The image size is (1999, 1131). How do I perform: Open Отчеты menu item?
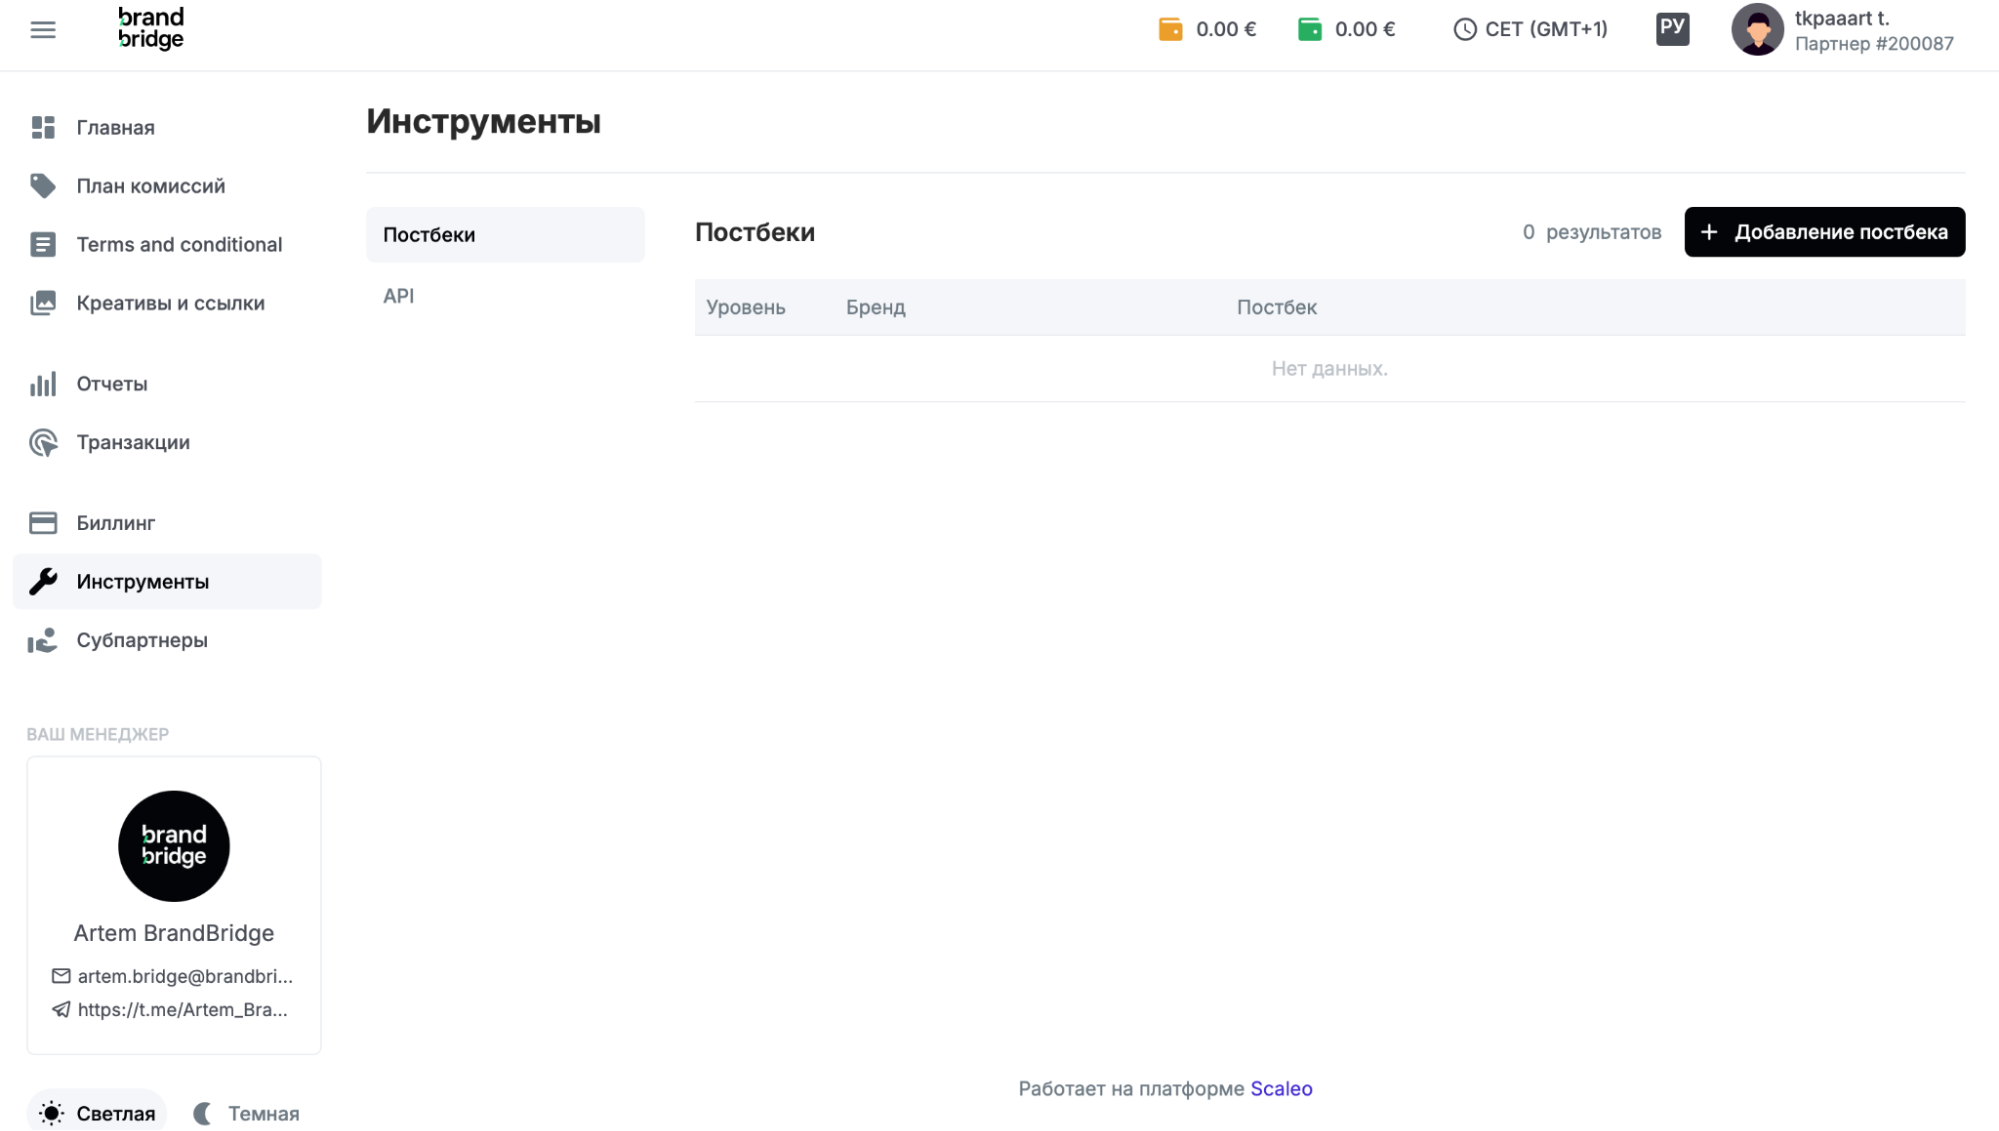[167, 384]
